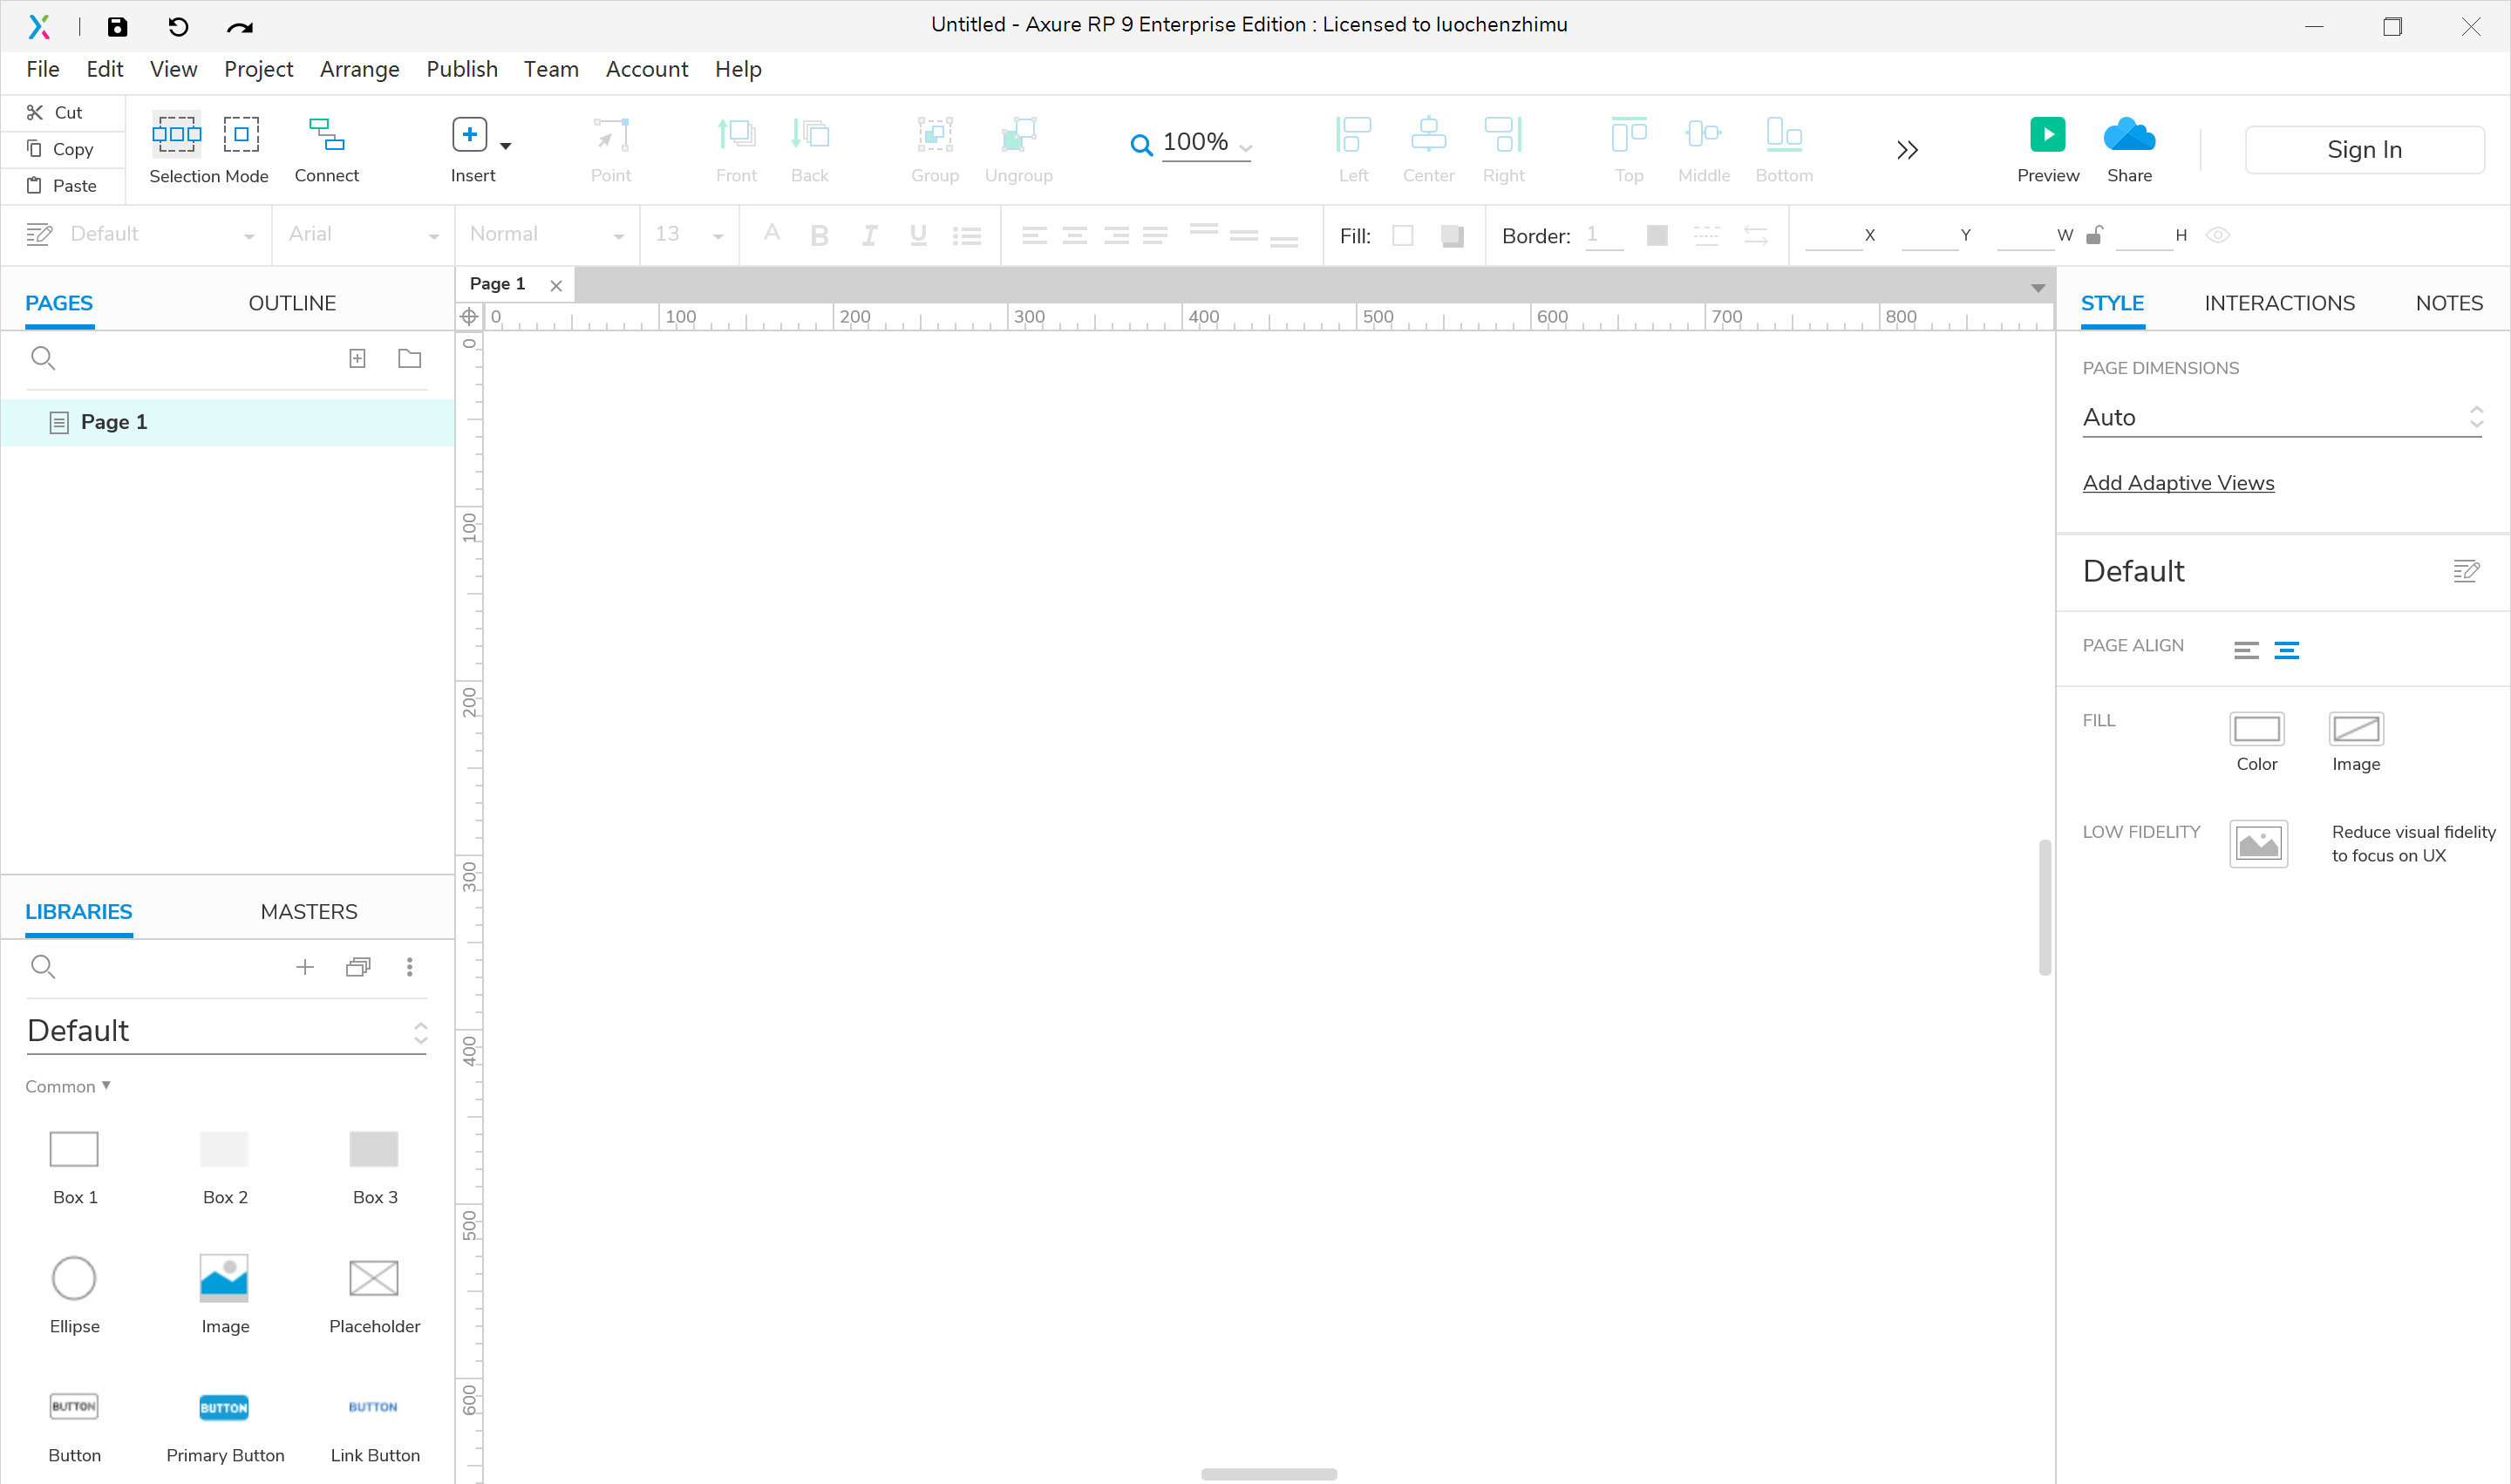
Task: Group the selected widgets
Action: click(933, 148)
